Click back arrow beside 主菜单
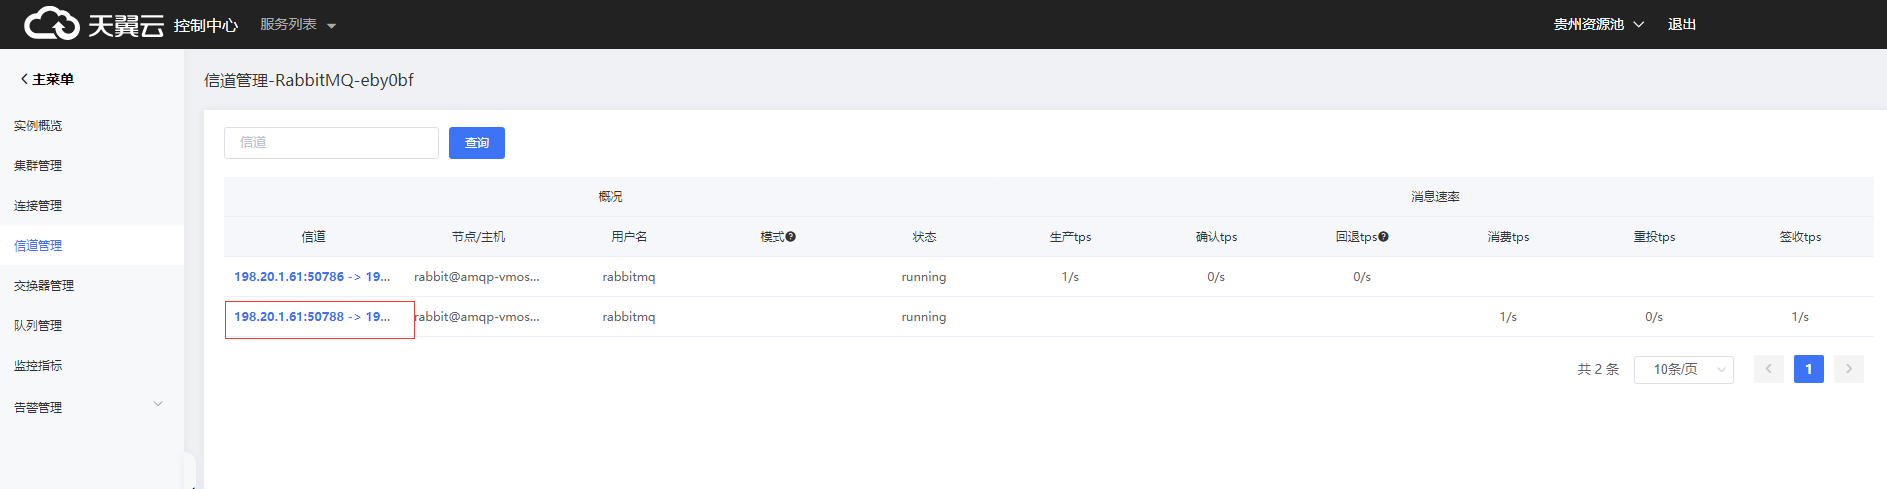The height and width of the screenshot is (489, 1887). (24, 79)
